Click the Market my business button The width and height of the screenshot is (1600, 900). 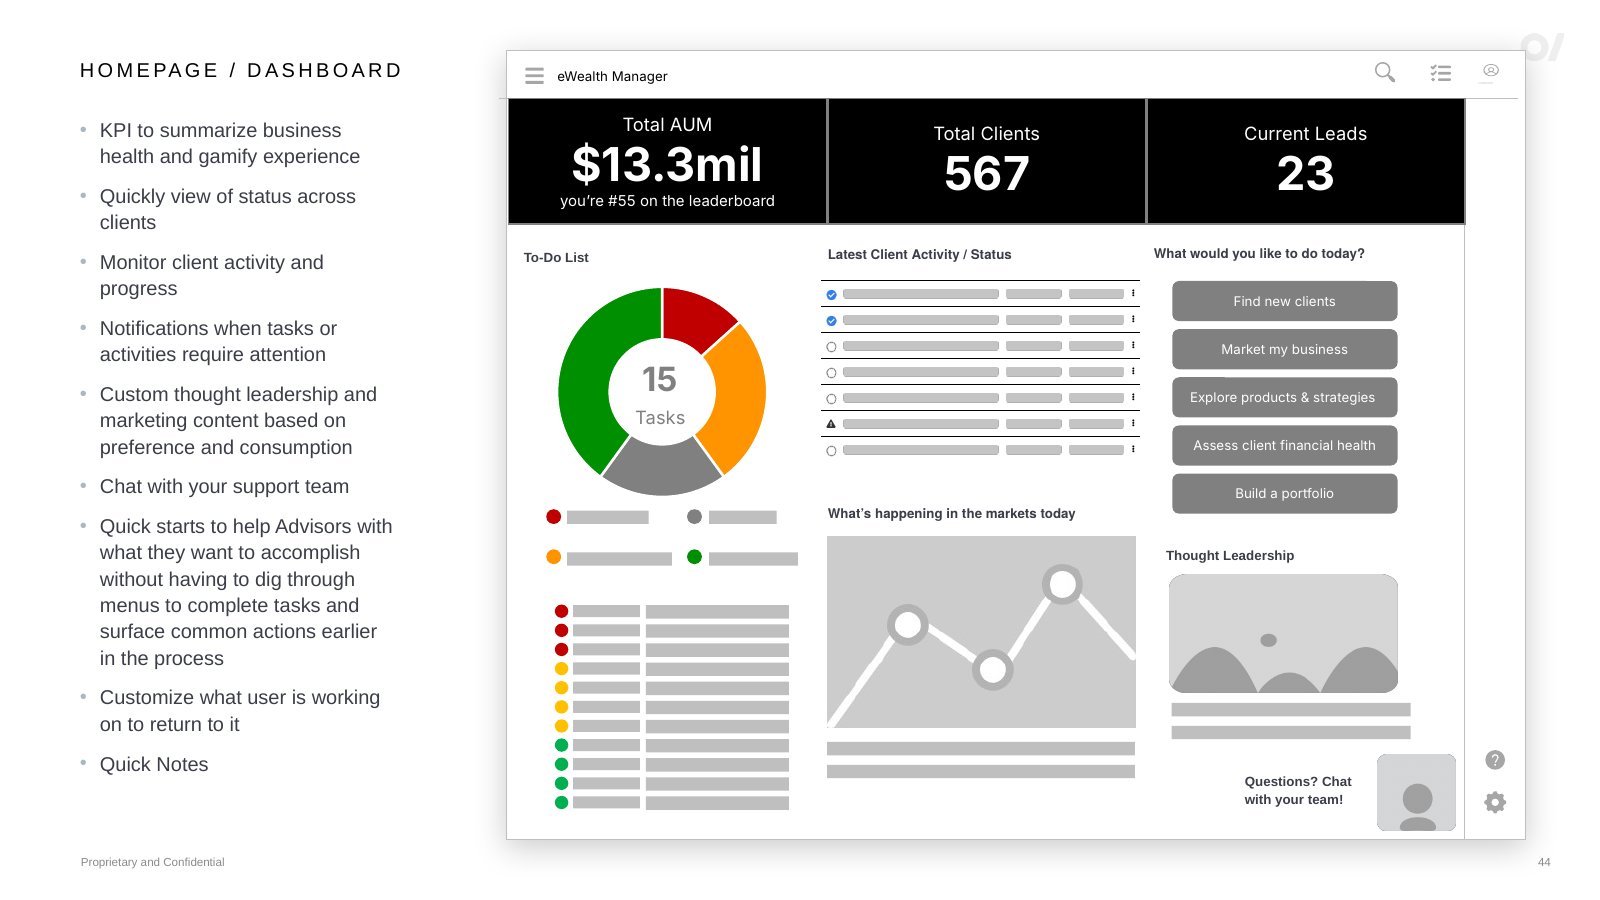(x=1284, y=349)
